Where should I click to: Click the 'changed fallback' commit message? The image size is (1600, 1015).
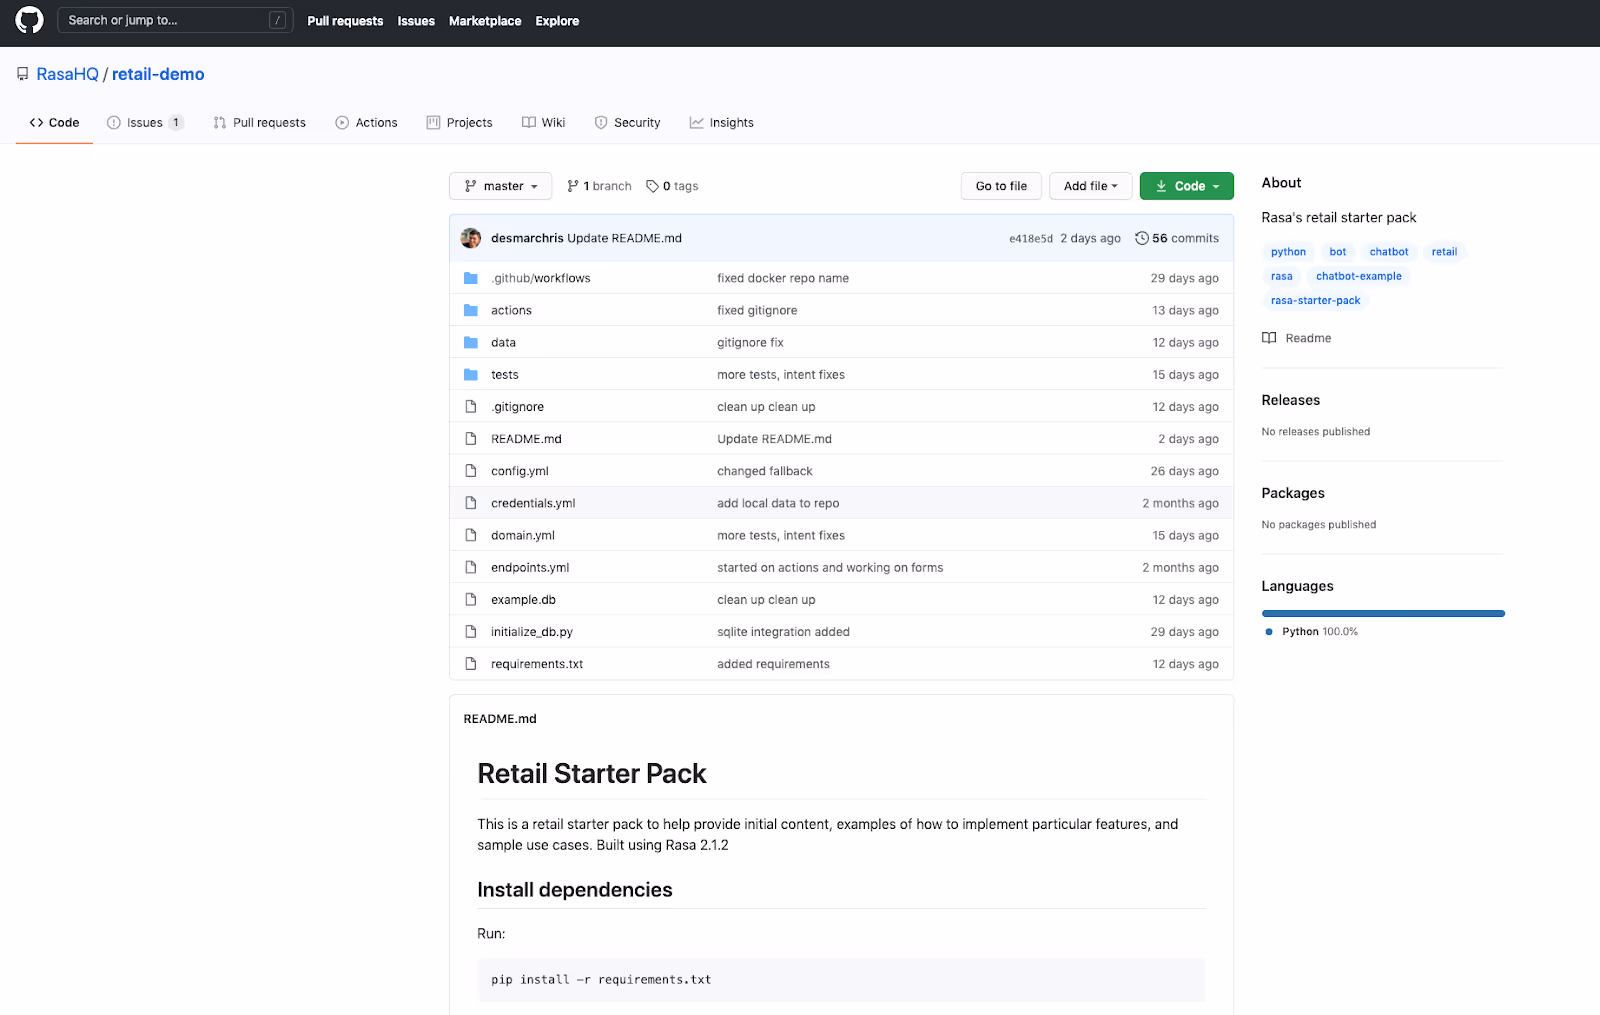pos(765,471)
